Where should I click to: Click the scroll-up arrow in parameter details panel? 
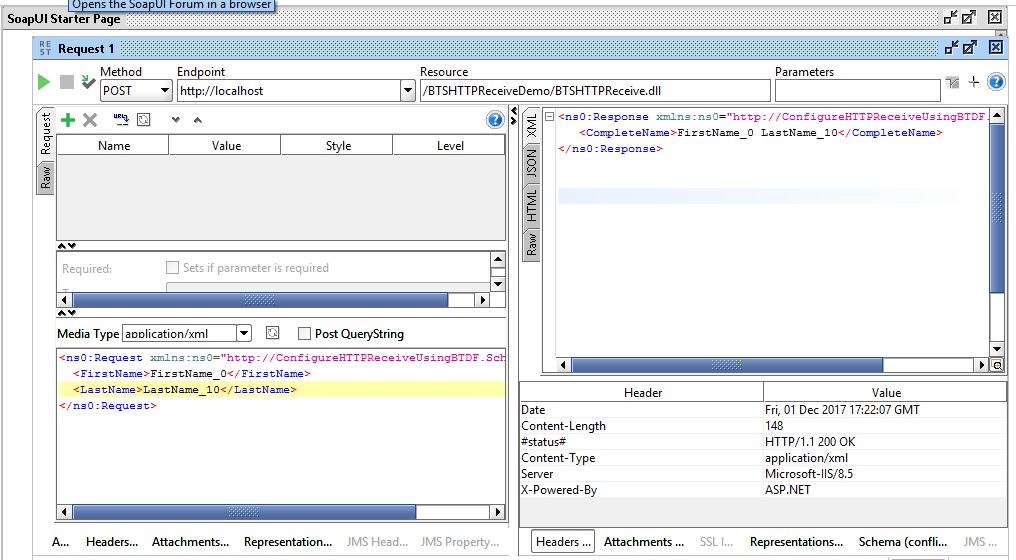[498, 260]
